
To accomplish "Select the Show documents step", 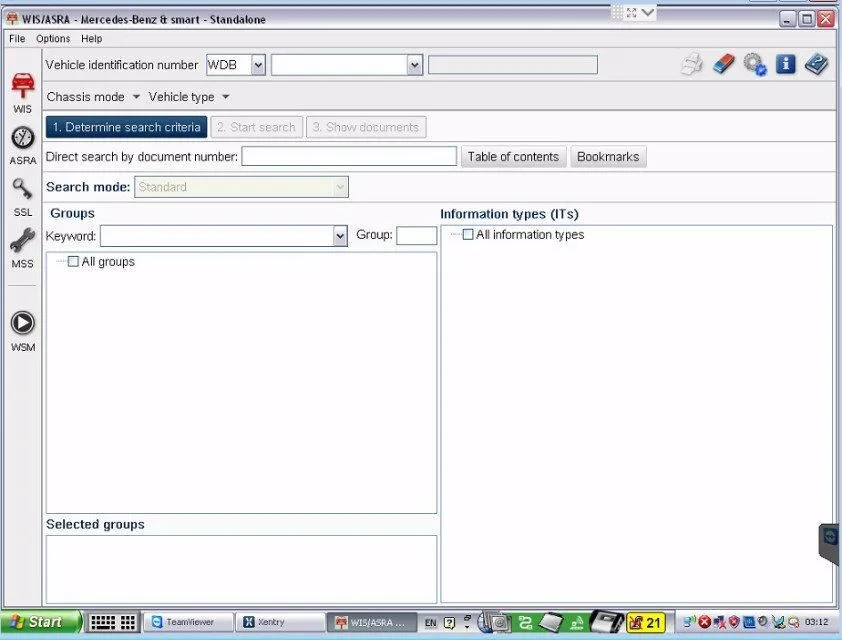I will [366, 127].
